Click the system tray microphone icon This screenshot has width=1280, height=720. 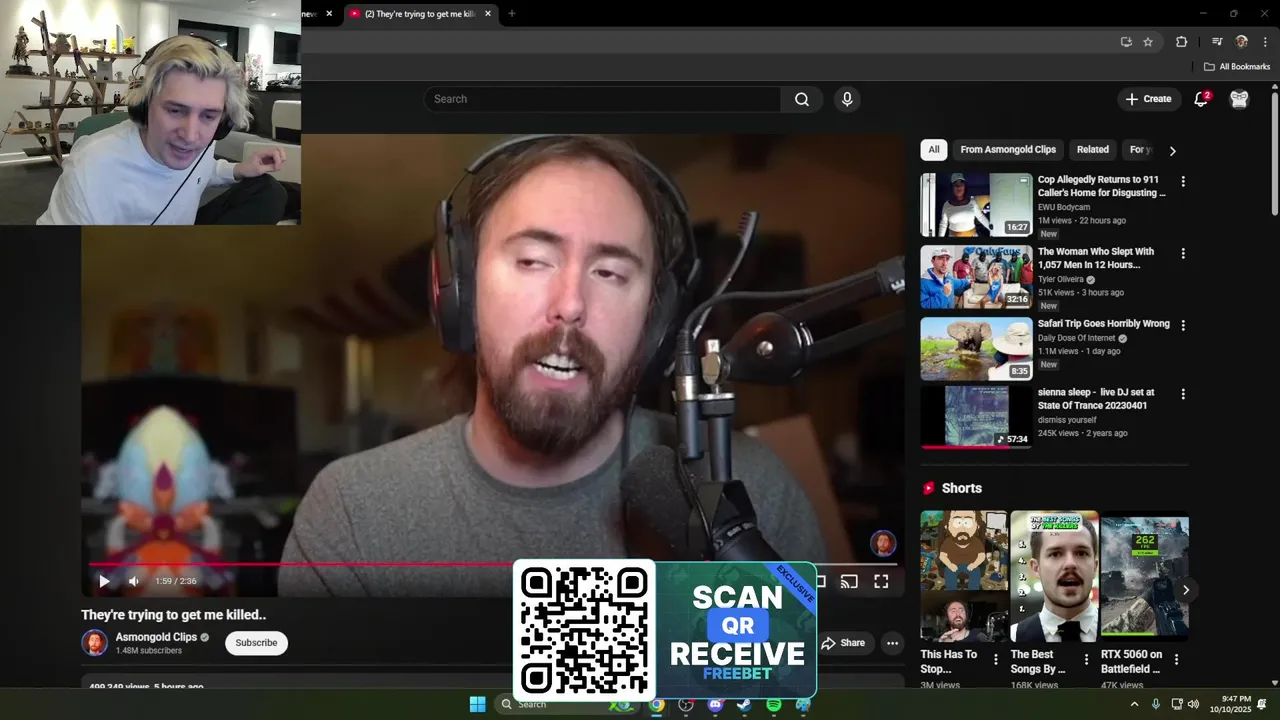pos(1156,704)
